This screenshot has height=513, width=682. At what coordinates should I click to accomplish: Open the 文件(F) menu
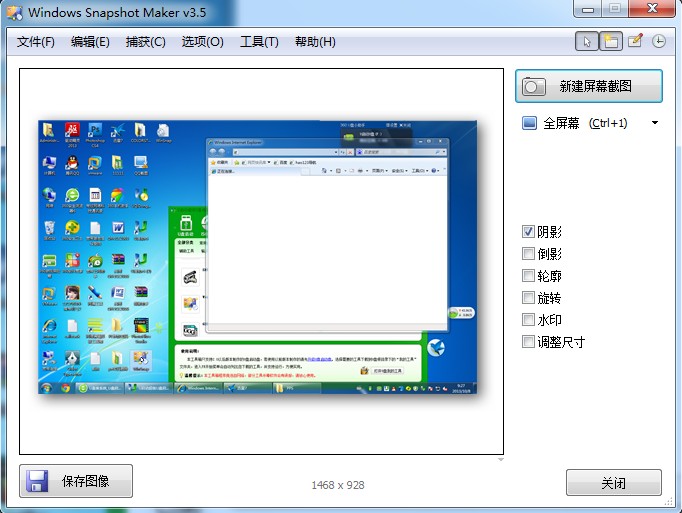click(36, 42)
